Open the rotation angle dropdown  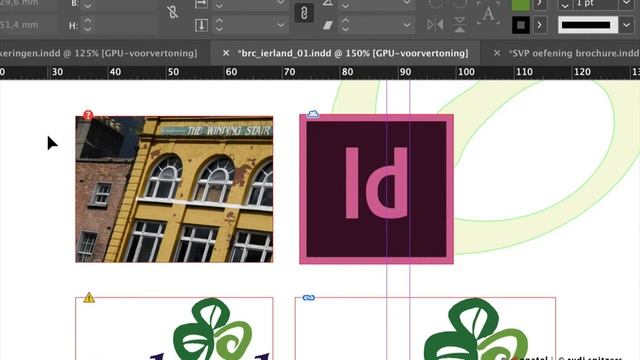click(x=407, y=3)
